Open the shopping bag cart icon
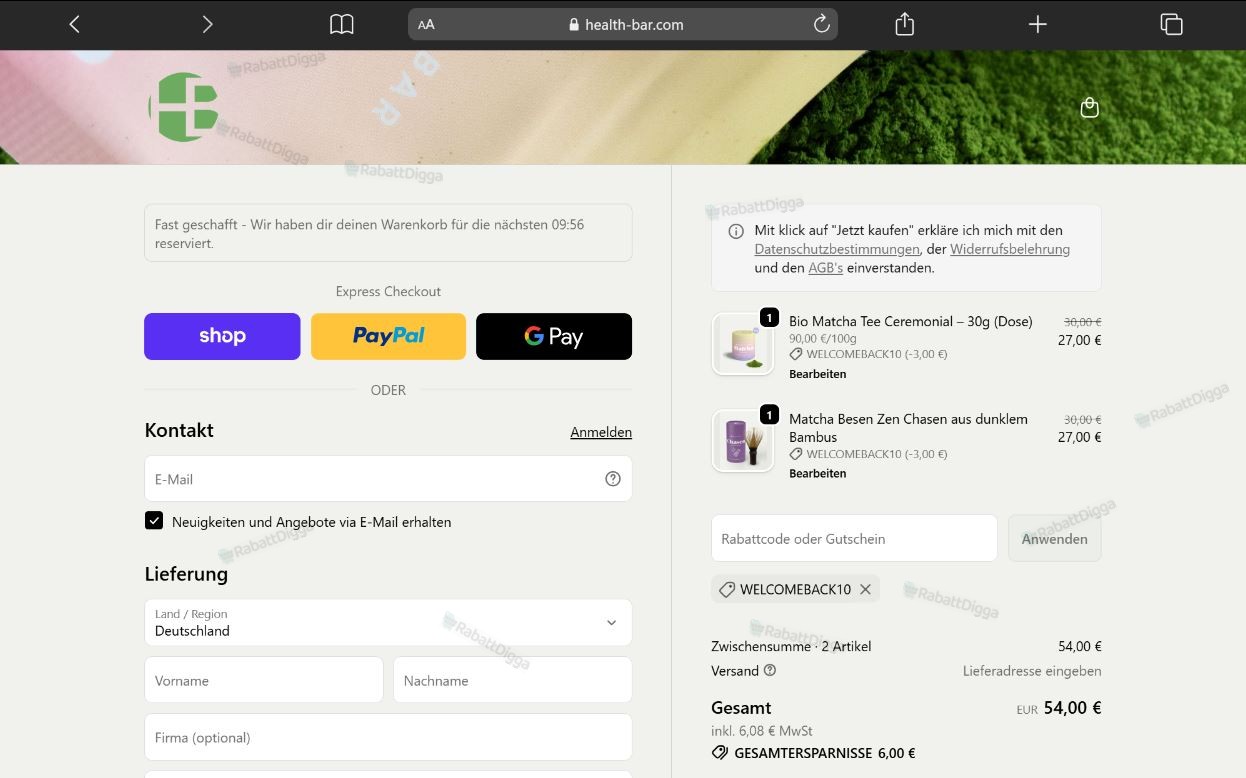 [x=1090, y=107]
